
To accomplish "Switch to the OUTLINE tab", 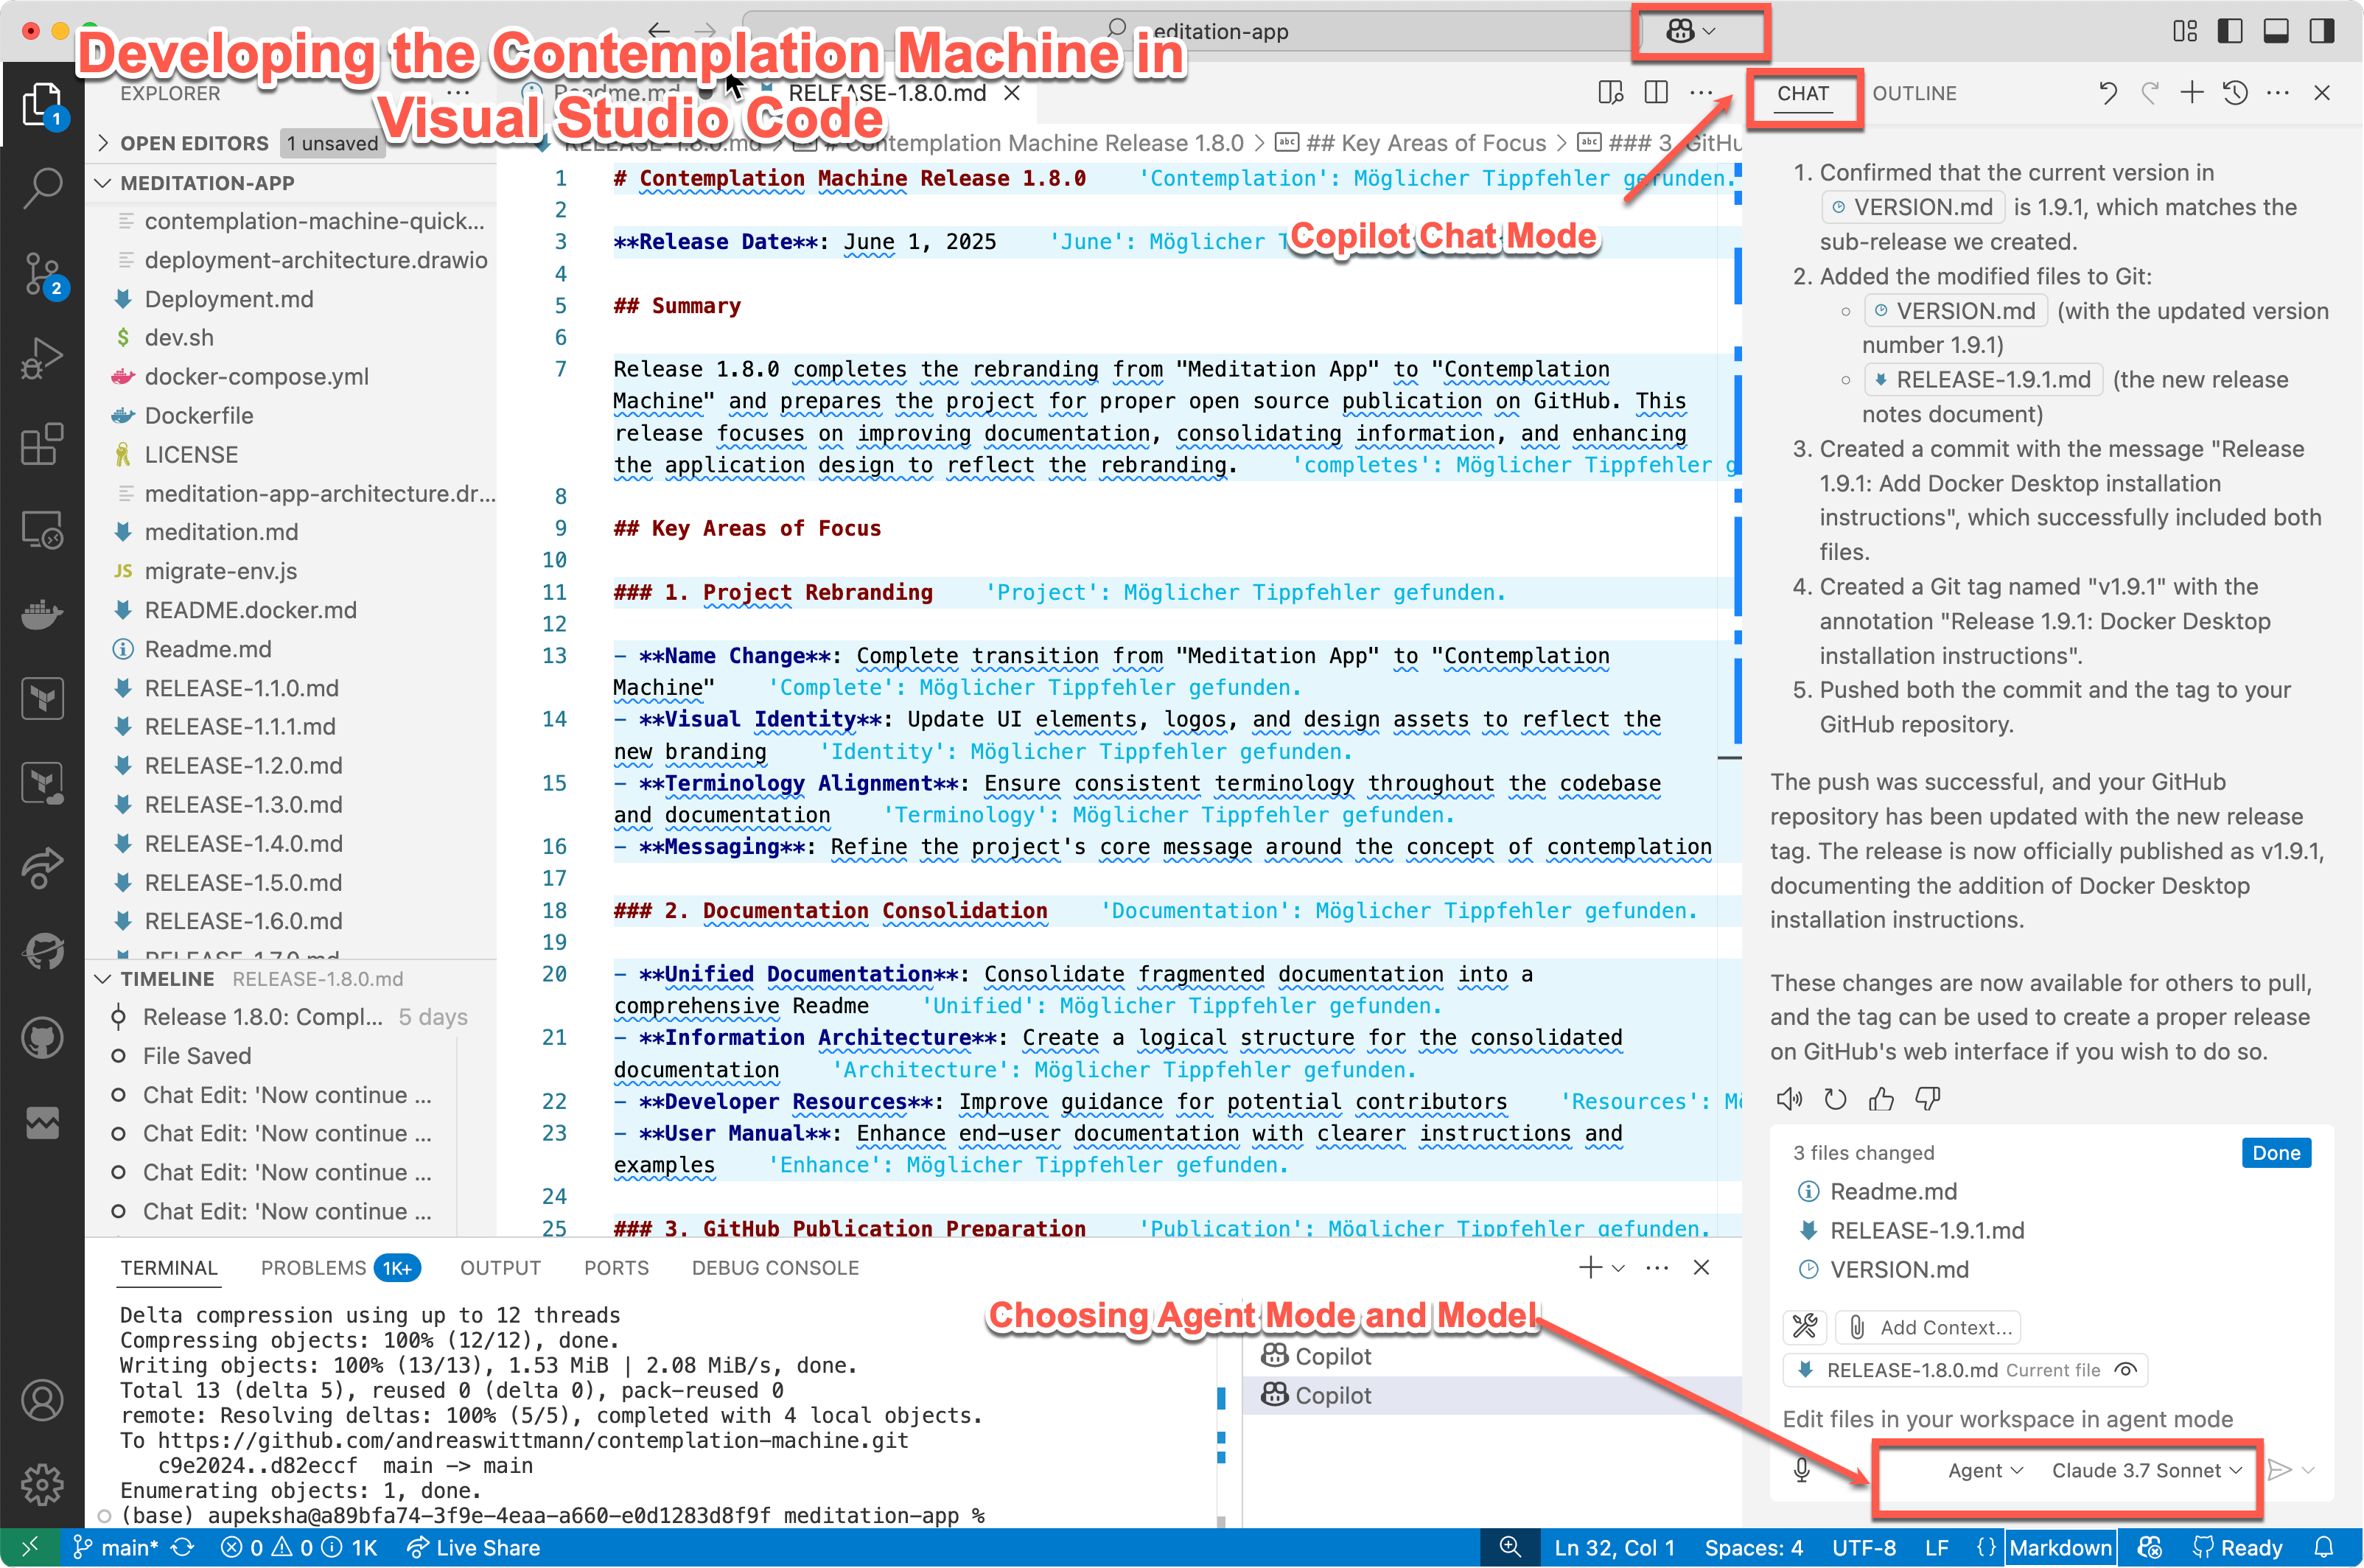I will point(1914,93).
